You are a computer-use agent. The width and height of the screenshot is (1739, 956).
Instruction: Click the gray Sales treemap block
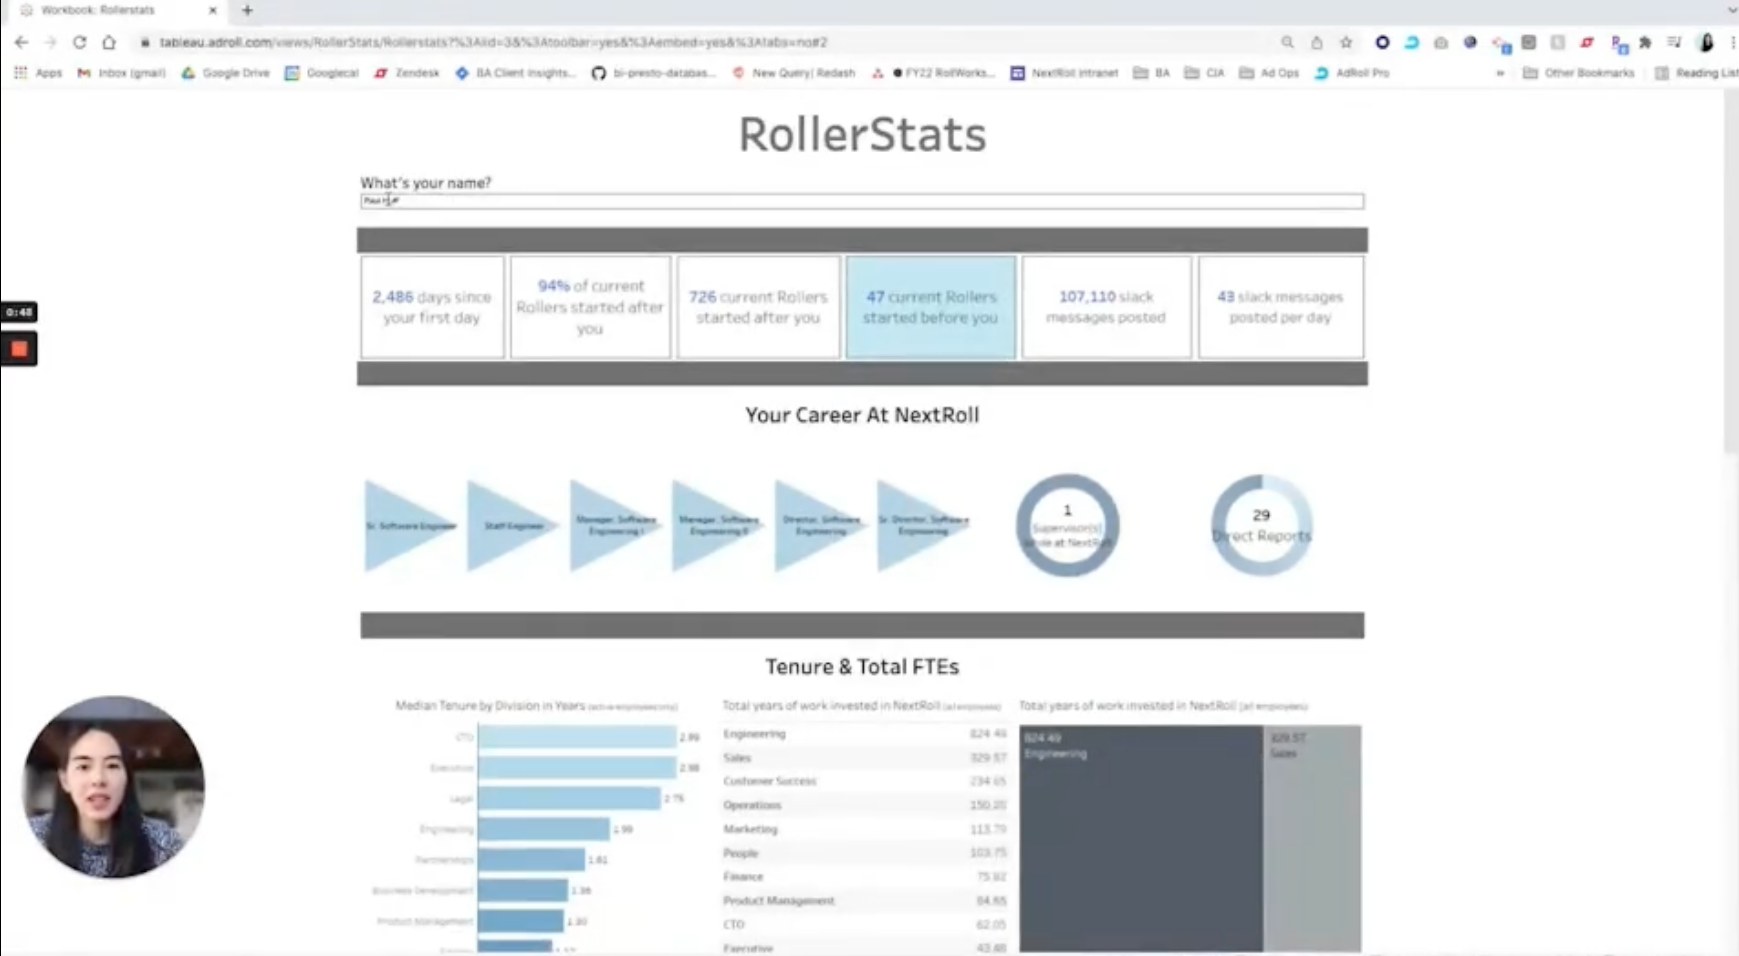1313,838
